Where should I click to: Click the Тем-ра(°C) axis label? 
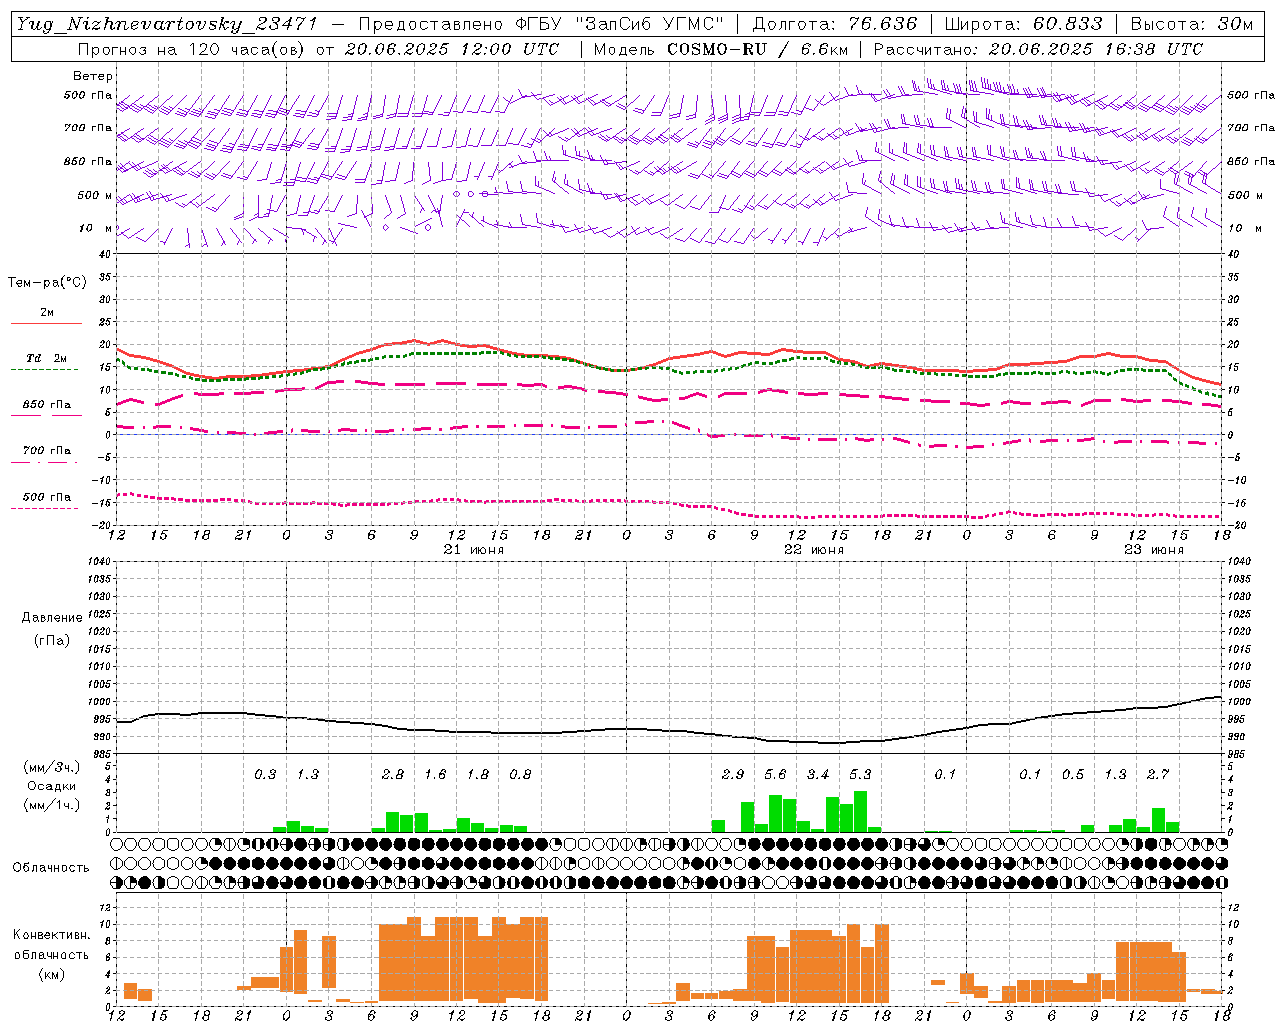coord(47,283)
